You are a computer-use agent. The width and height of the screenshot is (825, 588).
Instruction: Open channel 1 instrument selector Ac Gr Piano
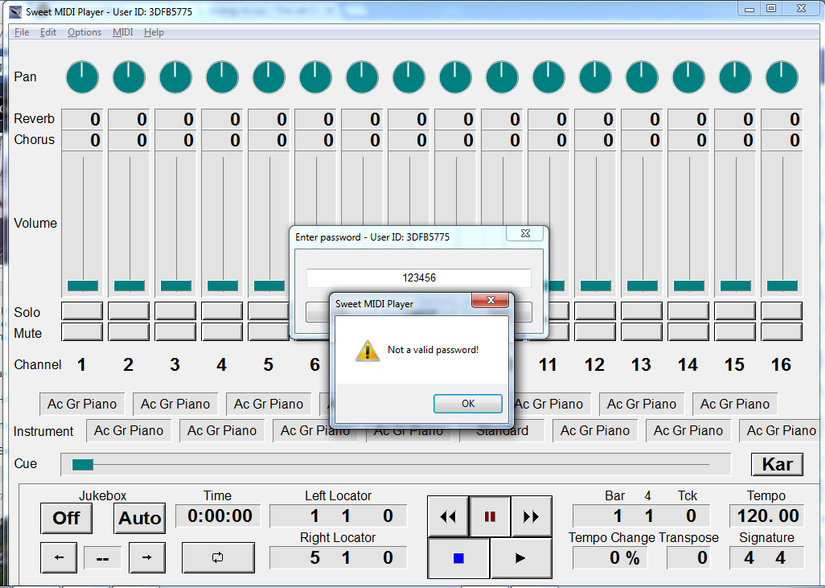(82, 404)
